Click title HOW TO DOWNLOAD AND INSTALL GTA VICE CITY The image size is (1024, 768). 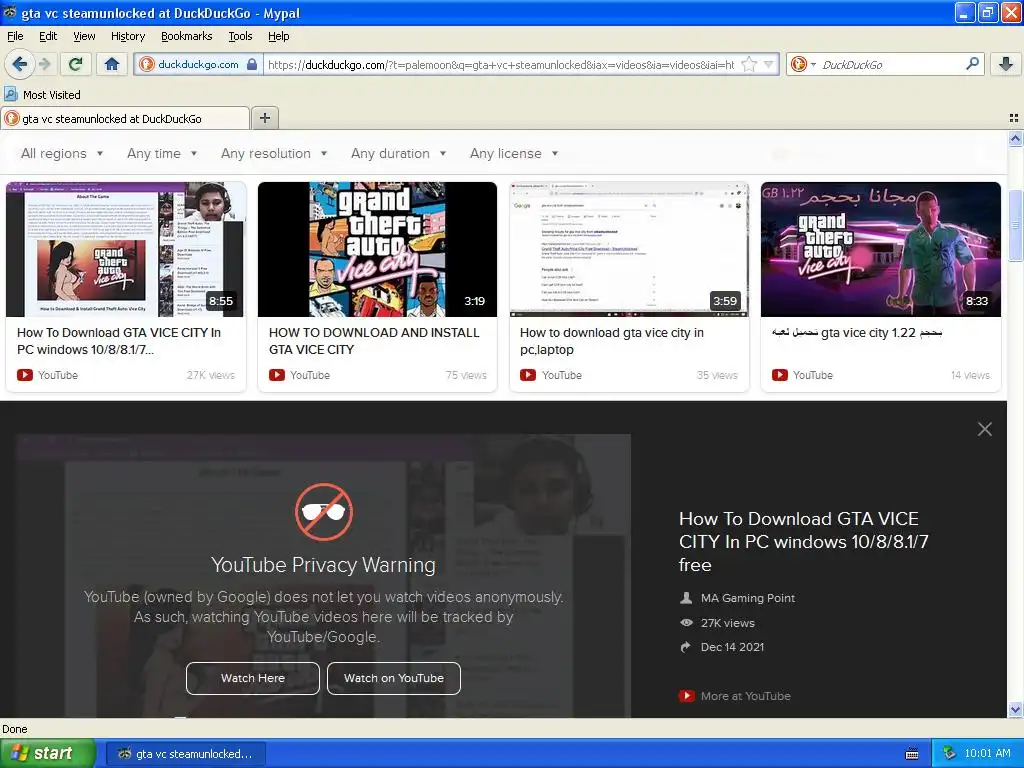point(374,341)
